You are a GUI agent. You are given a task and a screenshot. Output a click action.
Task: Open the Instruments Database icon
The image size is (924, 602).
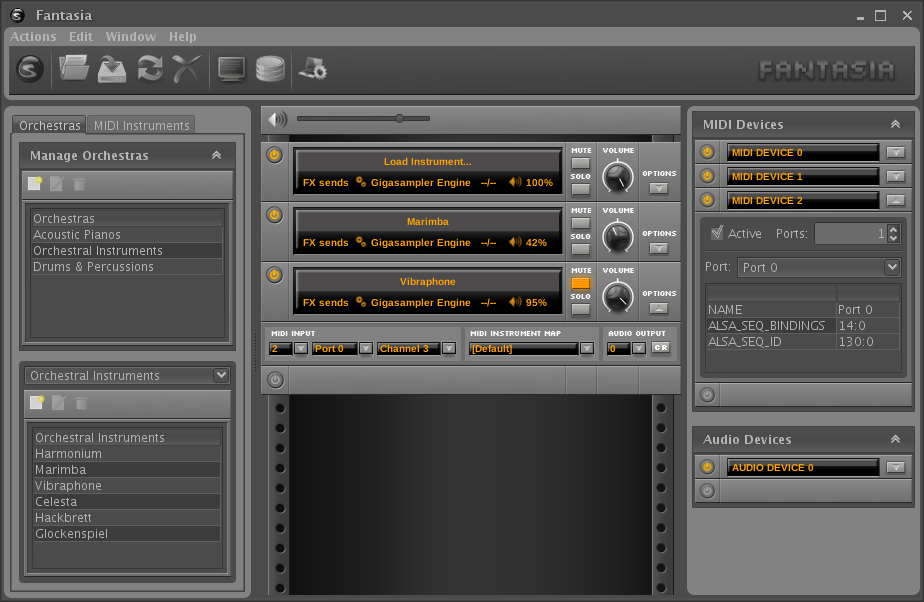[270, 68]
